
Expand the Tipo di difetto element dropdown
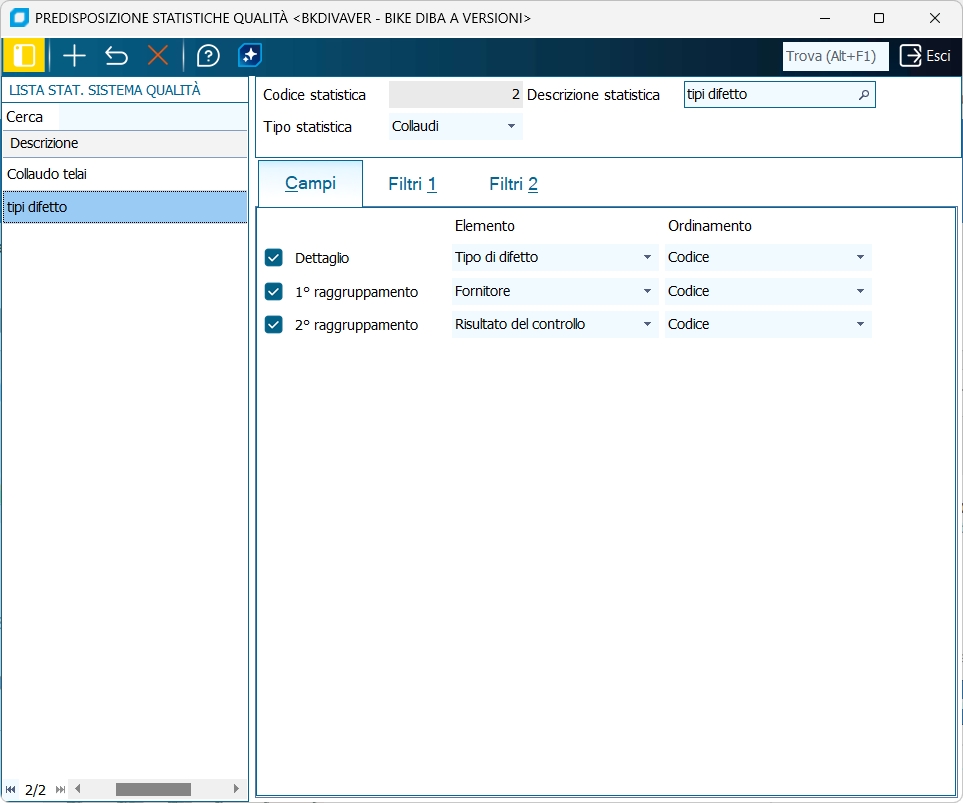click(x=647, y=258)
